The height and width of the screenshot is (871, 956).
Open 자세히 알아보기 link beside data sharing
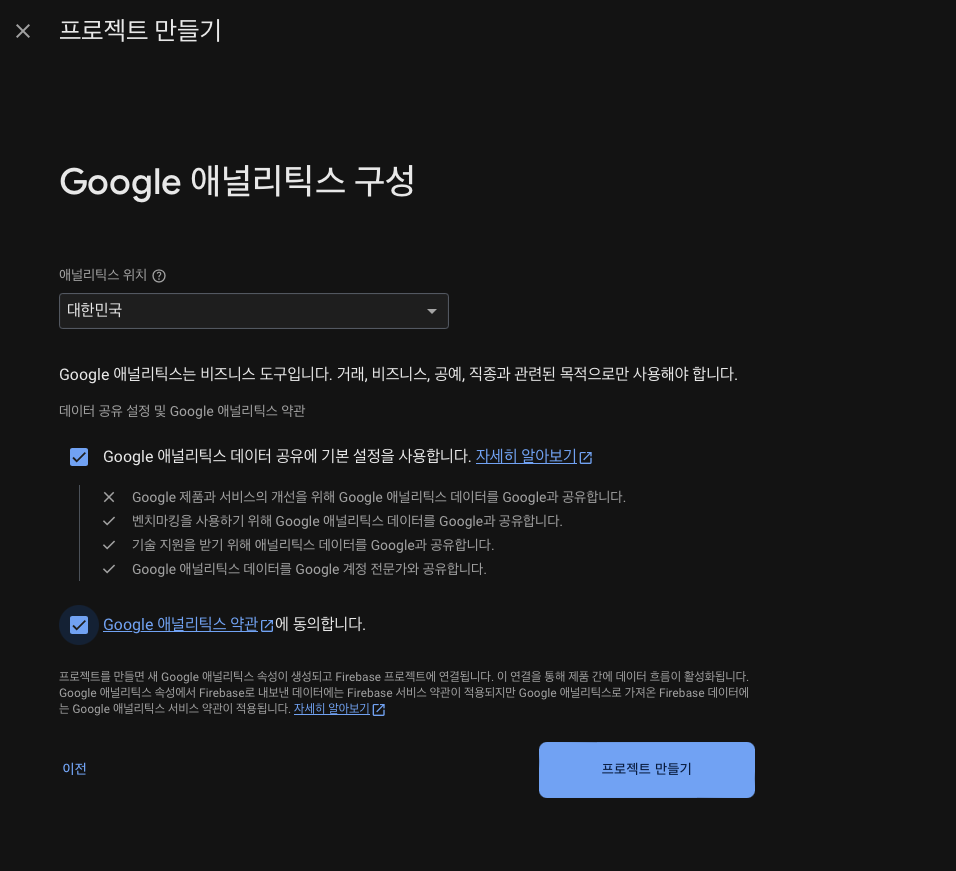pyautogui.click(x=526, y=456)
